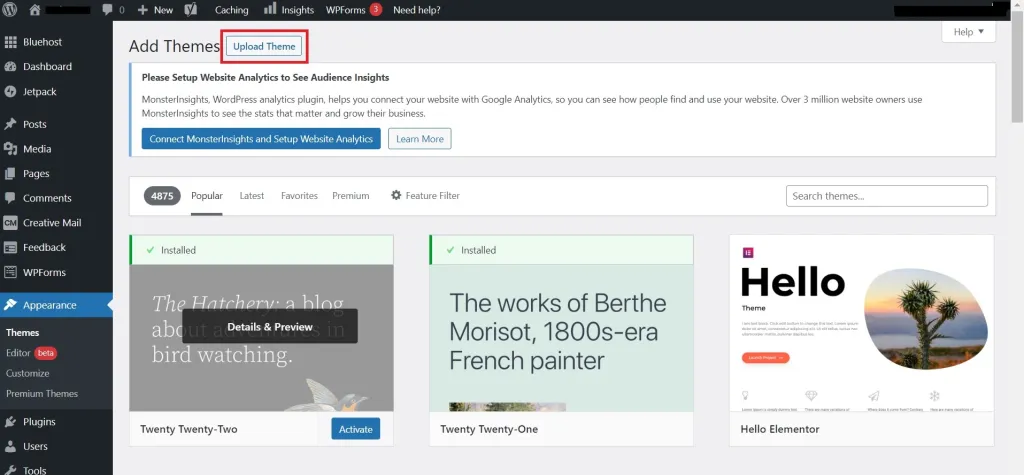The height and width of the screenshot is (475, 1024).
Task: Open the Customize submenu item
Action: (27, 373)
